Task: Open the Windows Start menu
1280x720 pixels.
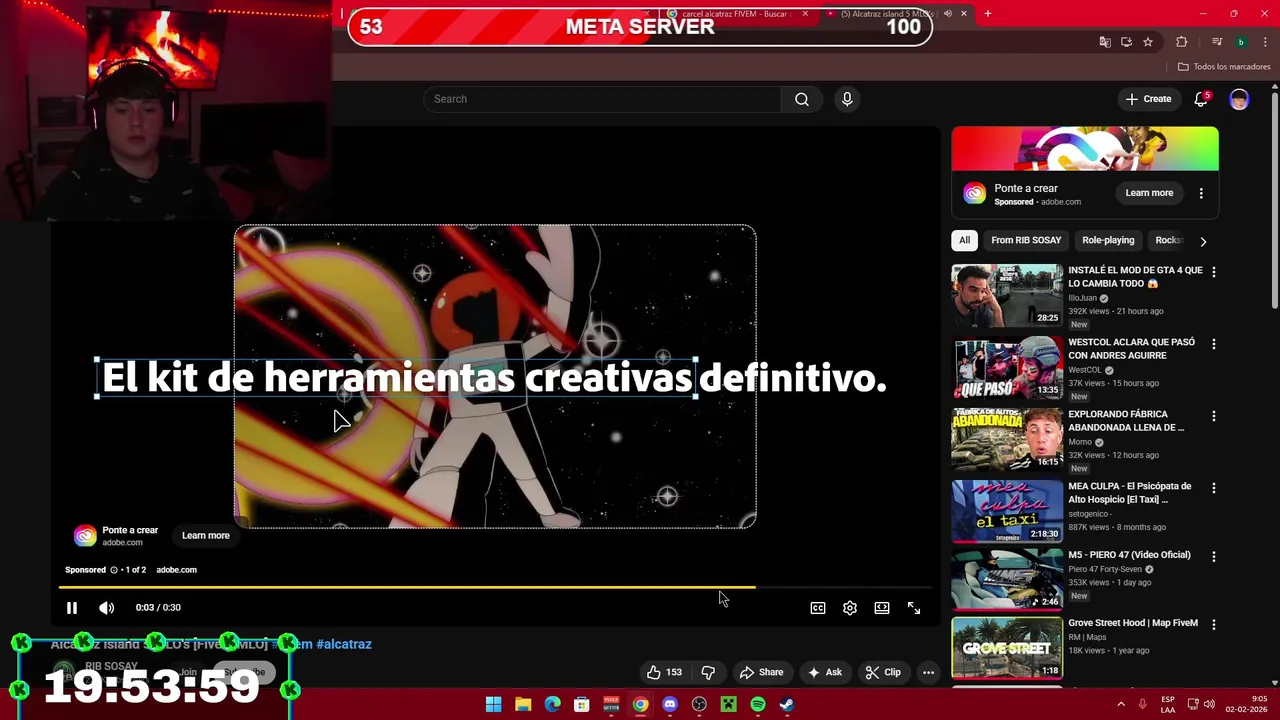Action: [493, 705]
